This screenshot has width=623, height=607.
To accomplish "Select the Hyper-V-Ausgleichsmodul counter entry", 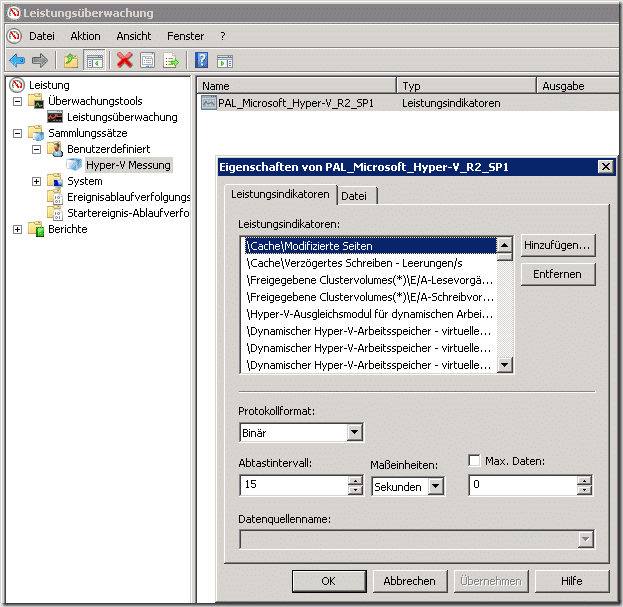I will (370, 314).
